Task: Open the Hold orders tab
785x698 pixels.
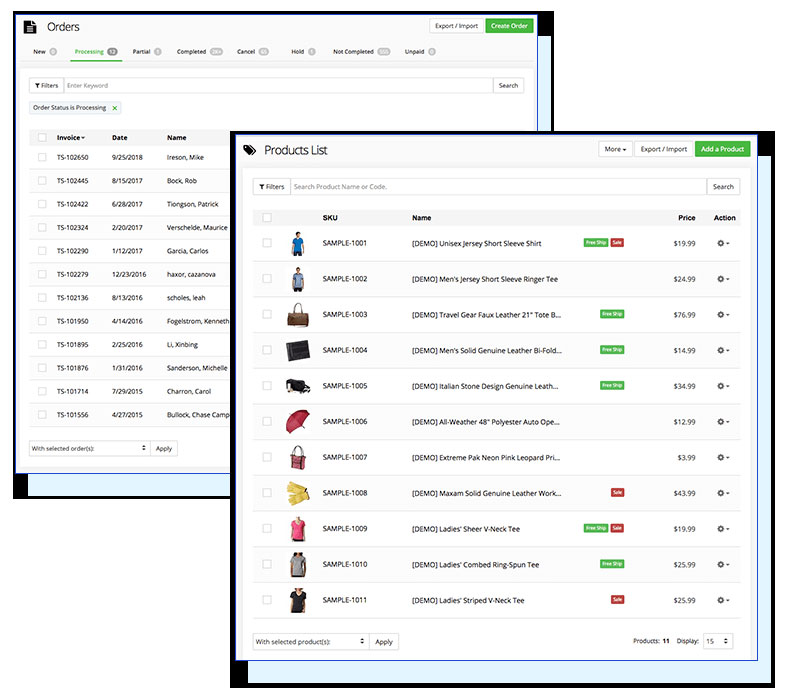Action: click(298, 51)
